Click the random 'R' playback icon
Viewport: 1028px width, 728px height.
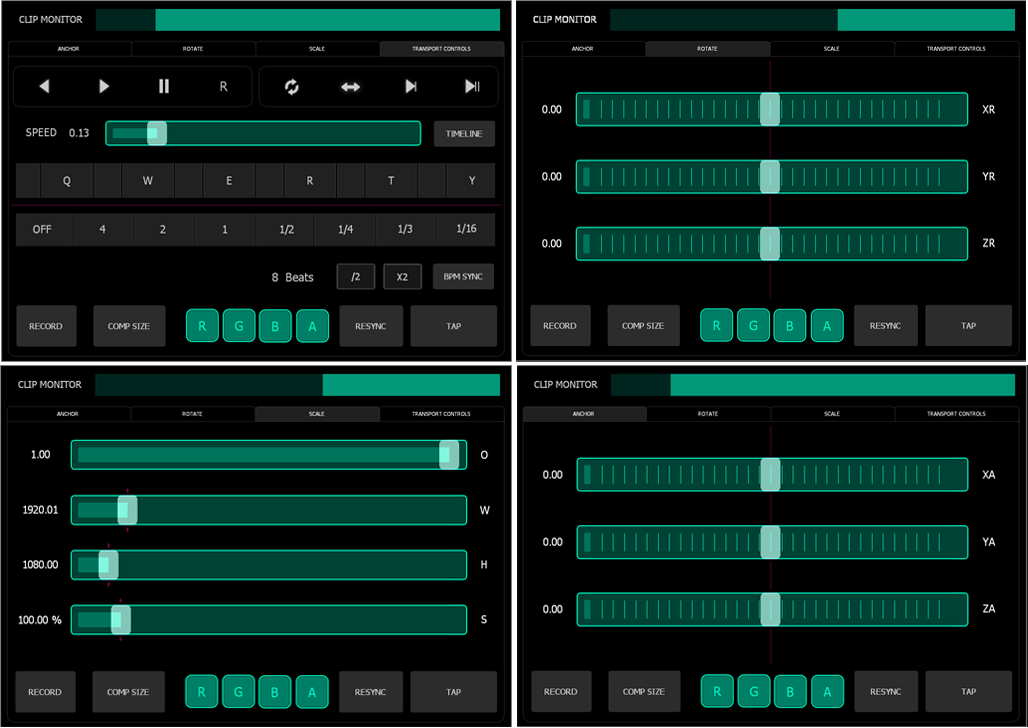click(x=223, y=87)
